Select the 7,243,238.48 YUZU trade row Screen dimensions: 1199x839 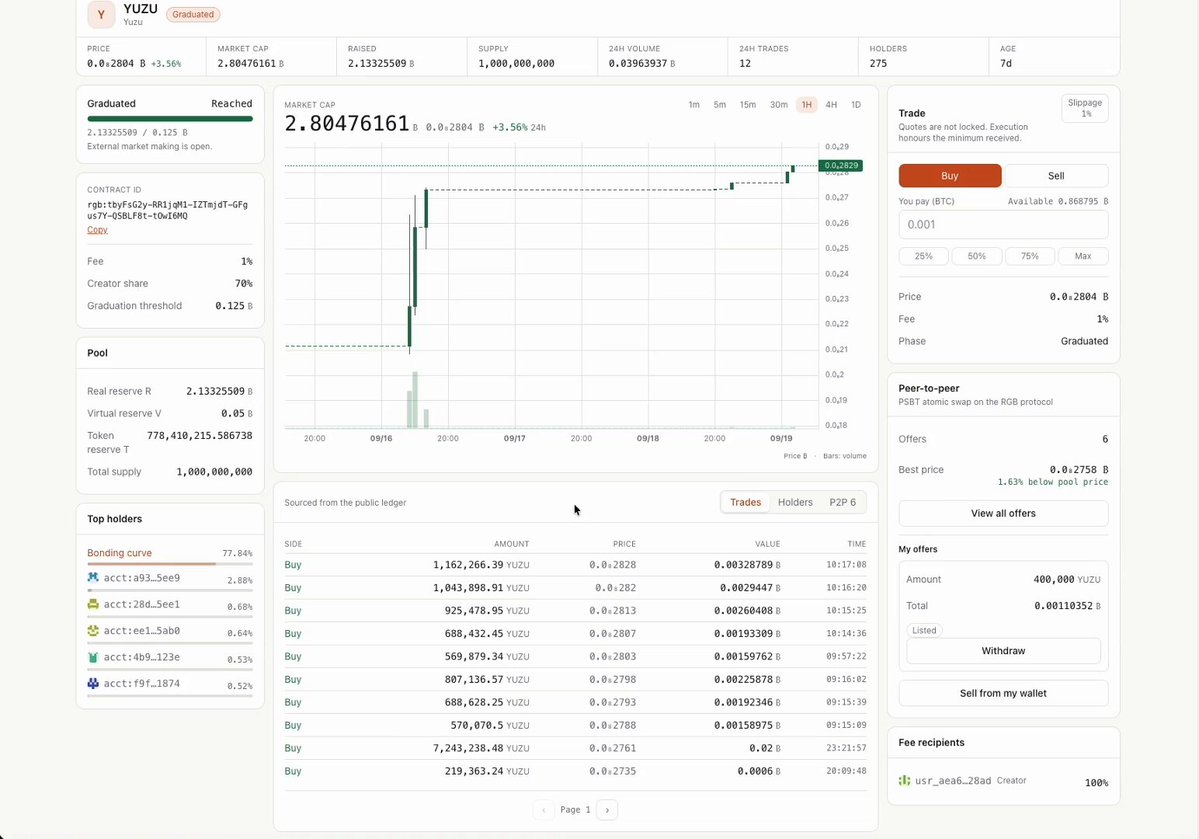point(575,748)
